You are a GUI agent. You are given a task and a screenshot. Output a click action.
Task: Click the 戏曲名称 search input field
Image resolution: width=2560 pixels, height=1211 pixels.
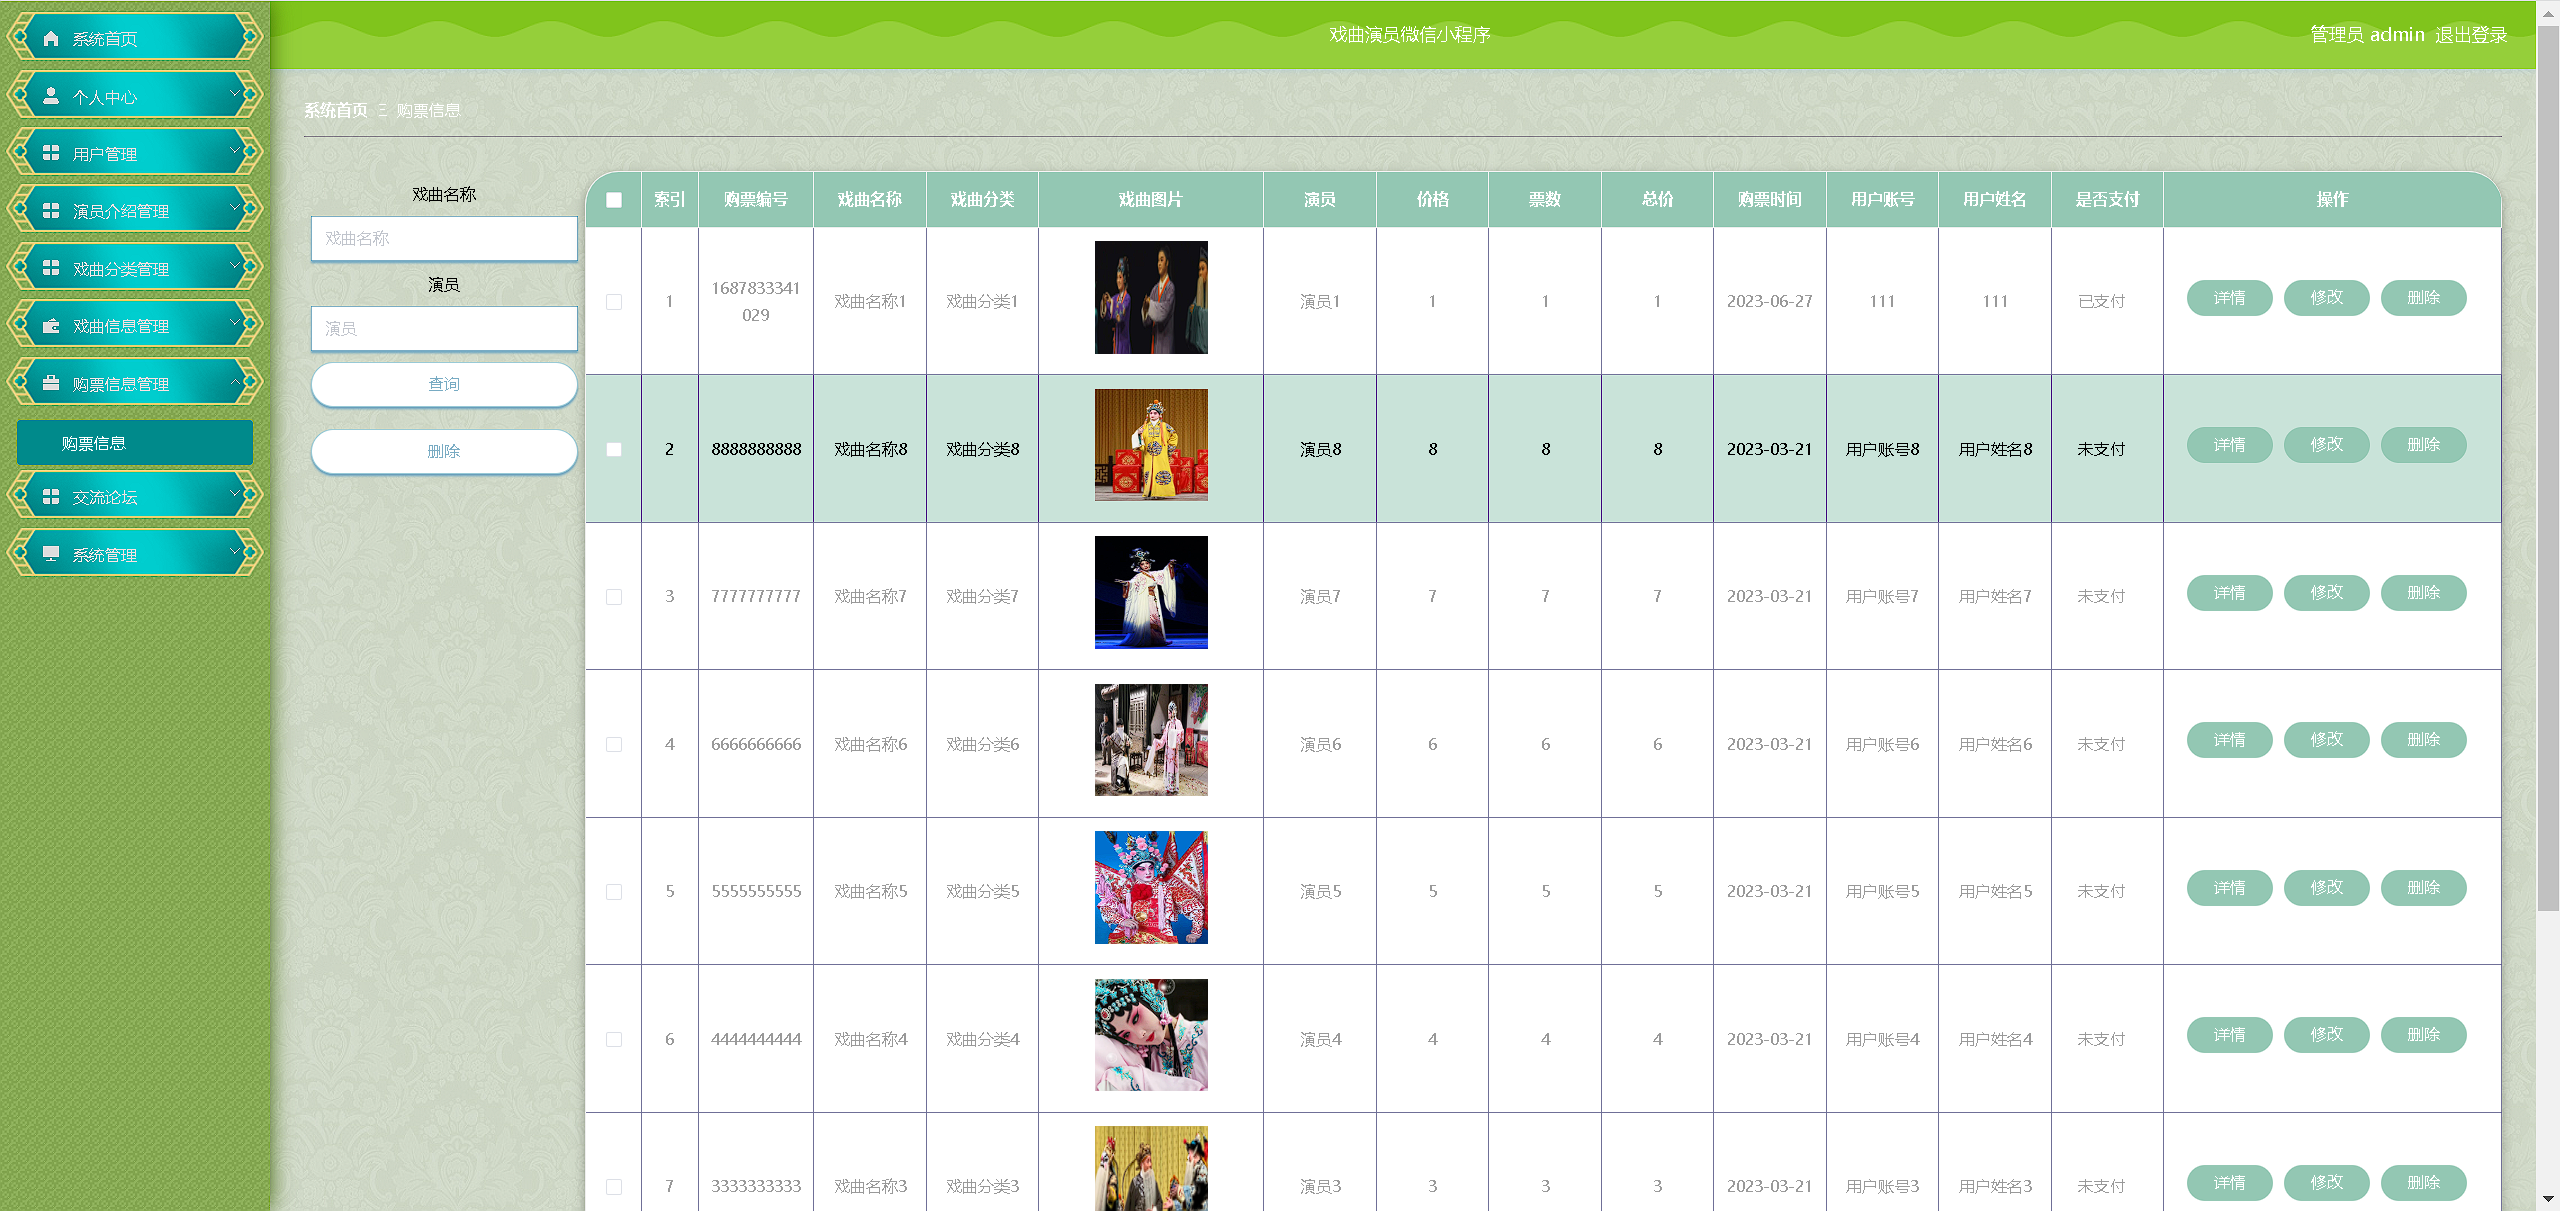(444, 239)
